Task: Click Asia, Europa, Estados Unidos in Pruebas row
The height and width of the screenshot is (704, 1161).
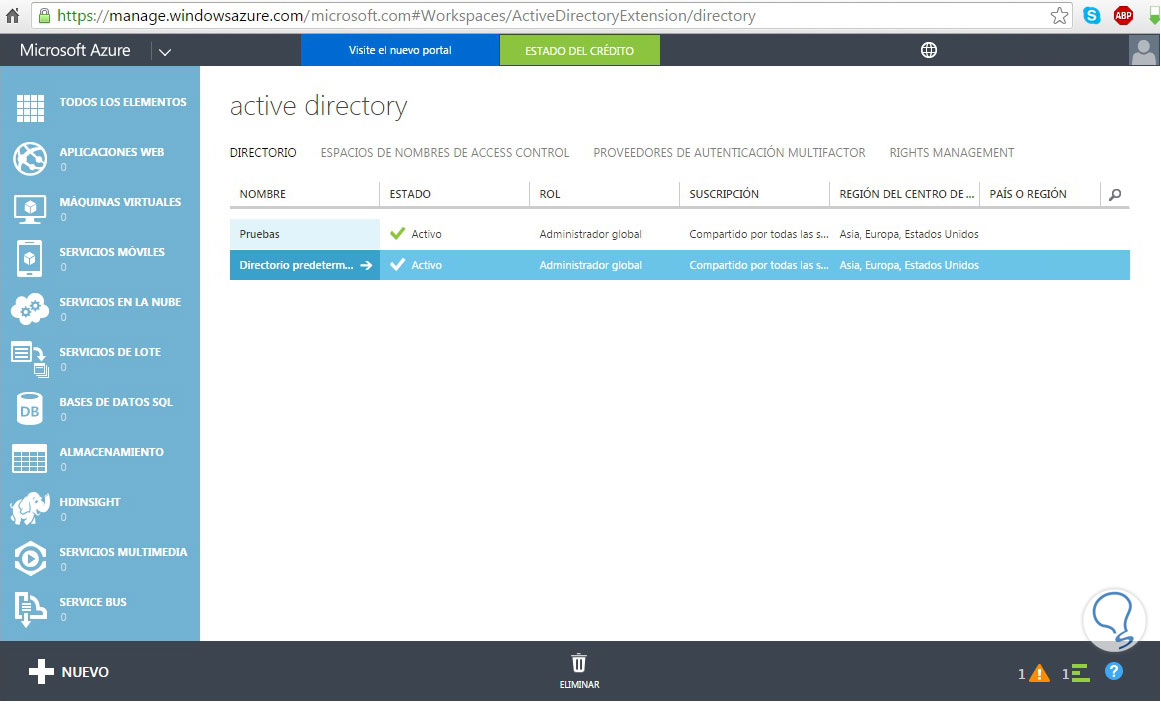Action: coord(909,234)
